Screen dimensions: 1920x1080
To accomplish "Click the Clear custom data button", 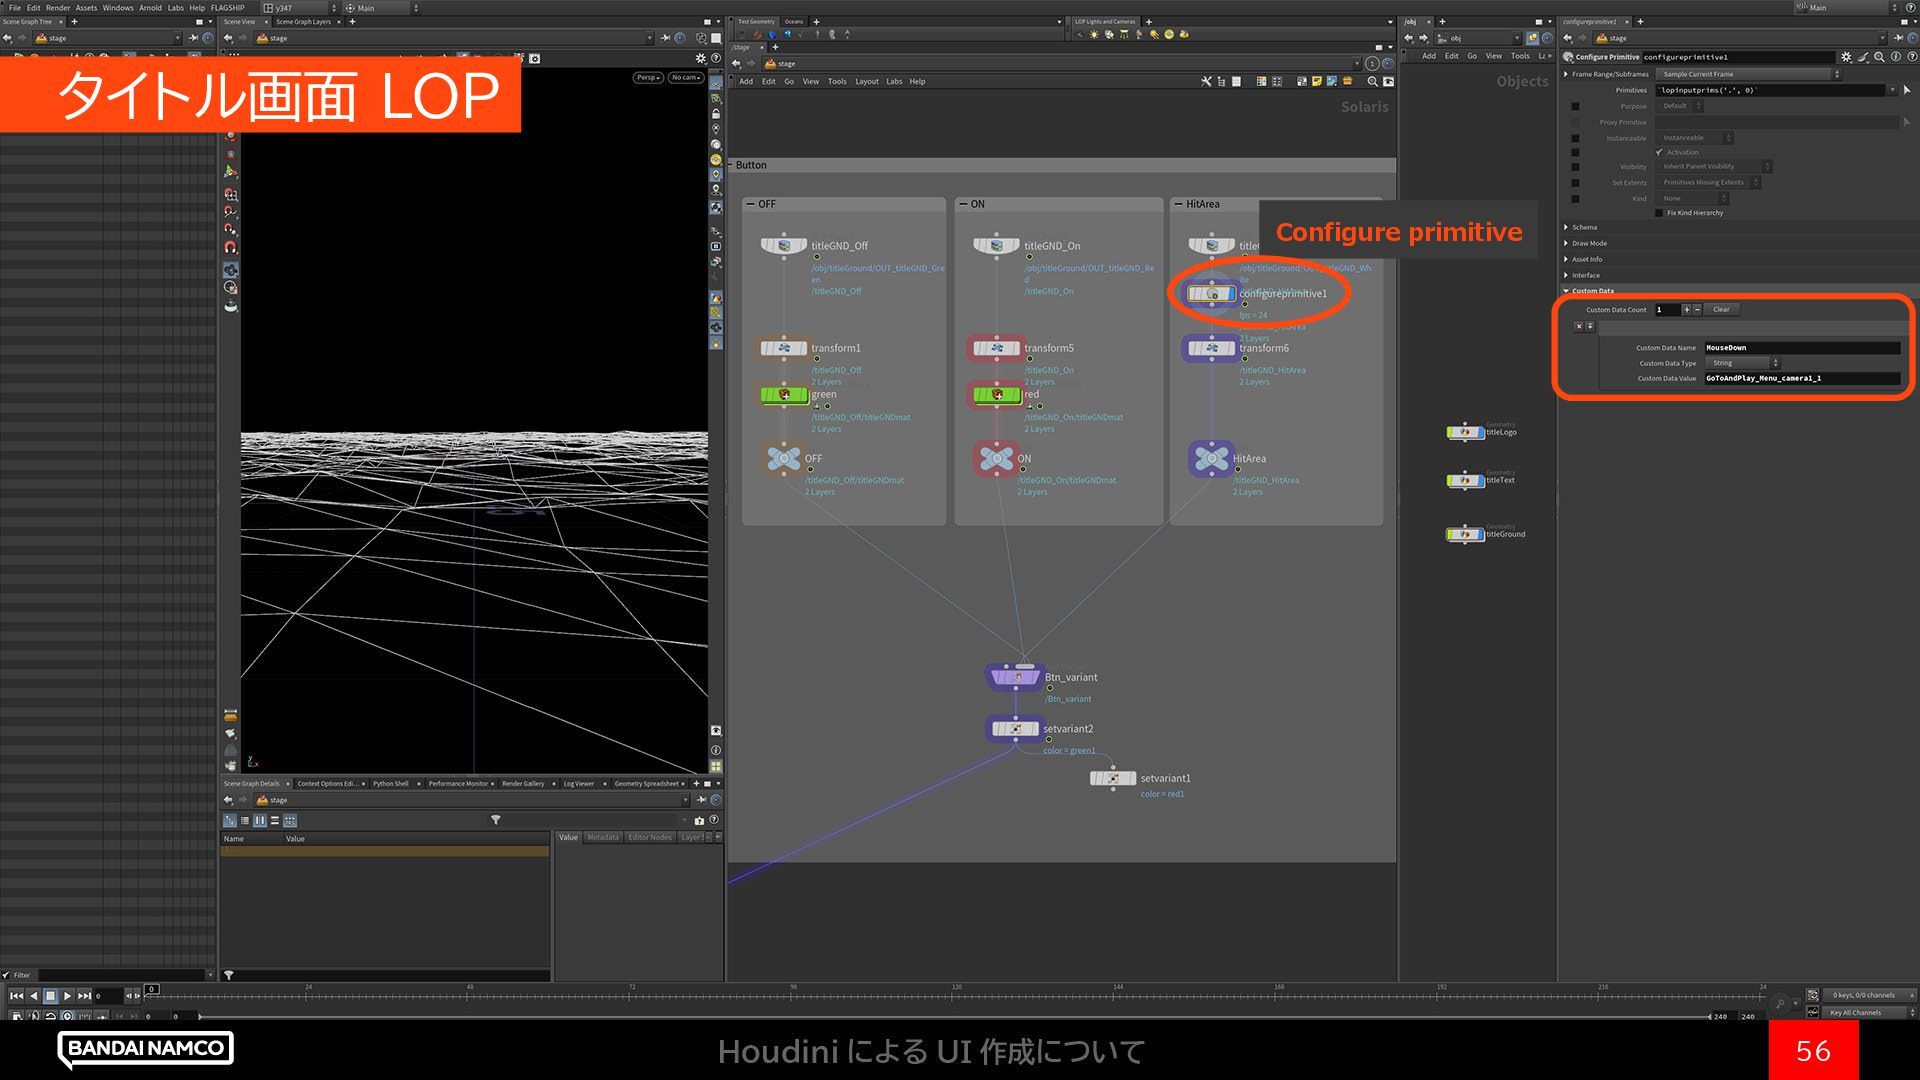I will (x=1721, y=310).
